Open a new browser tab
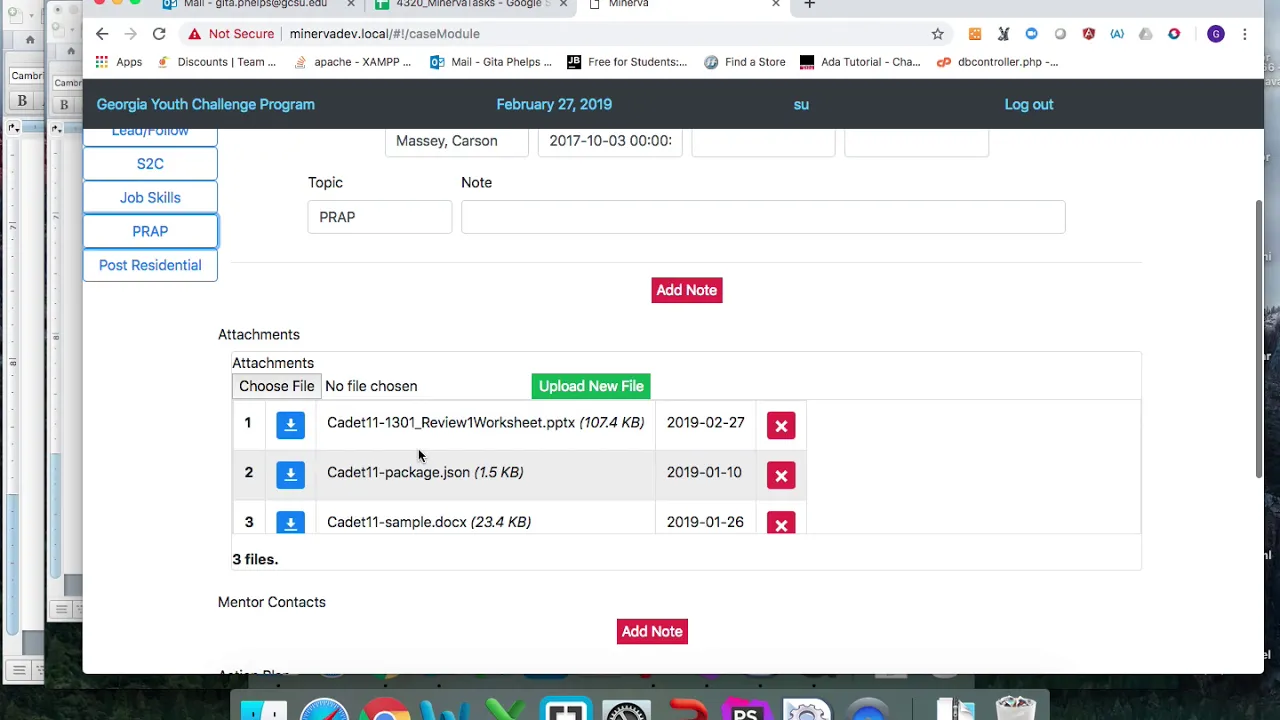Screen dimensions: 1280x720 tap(809, 5)
